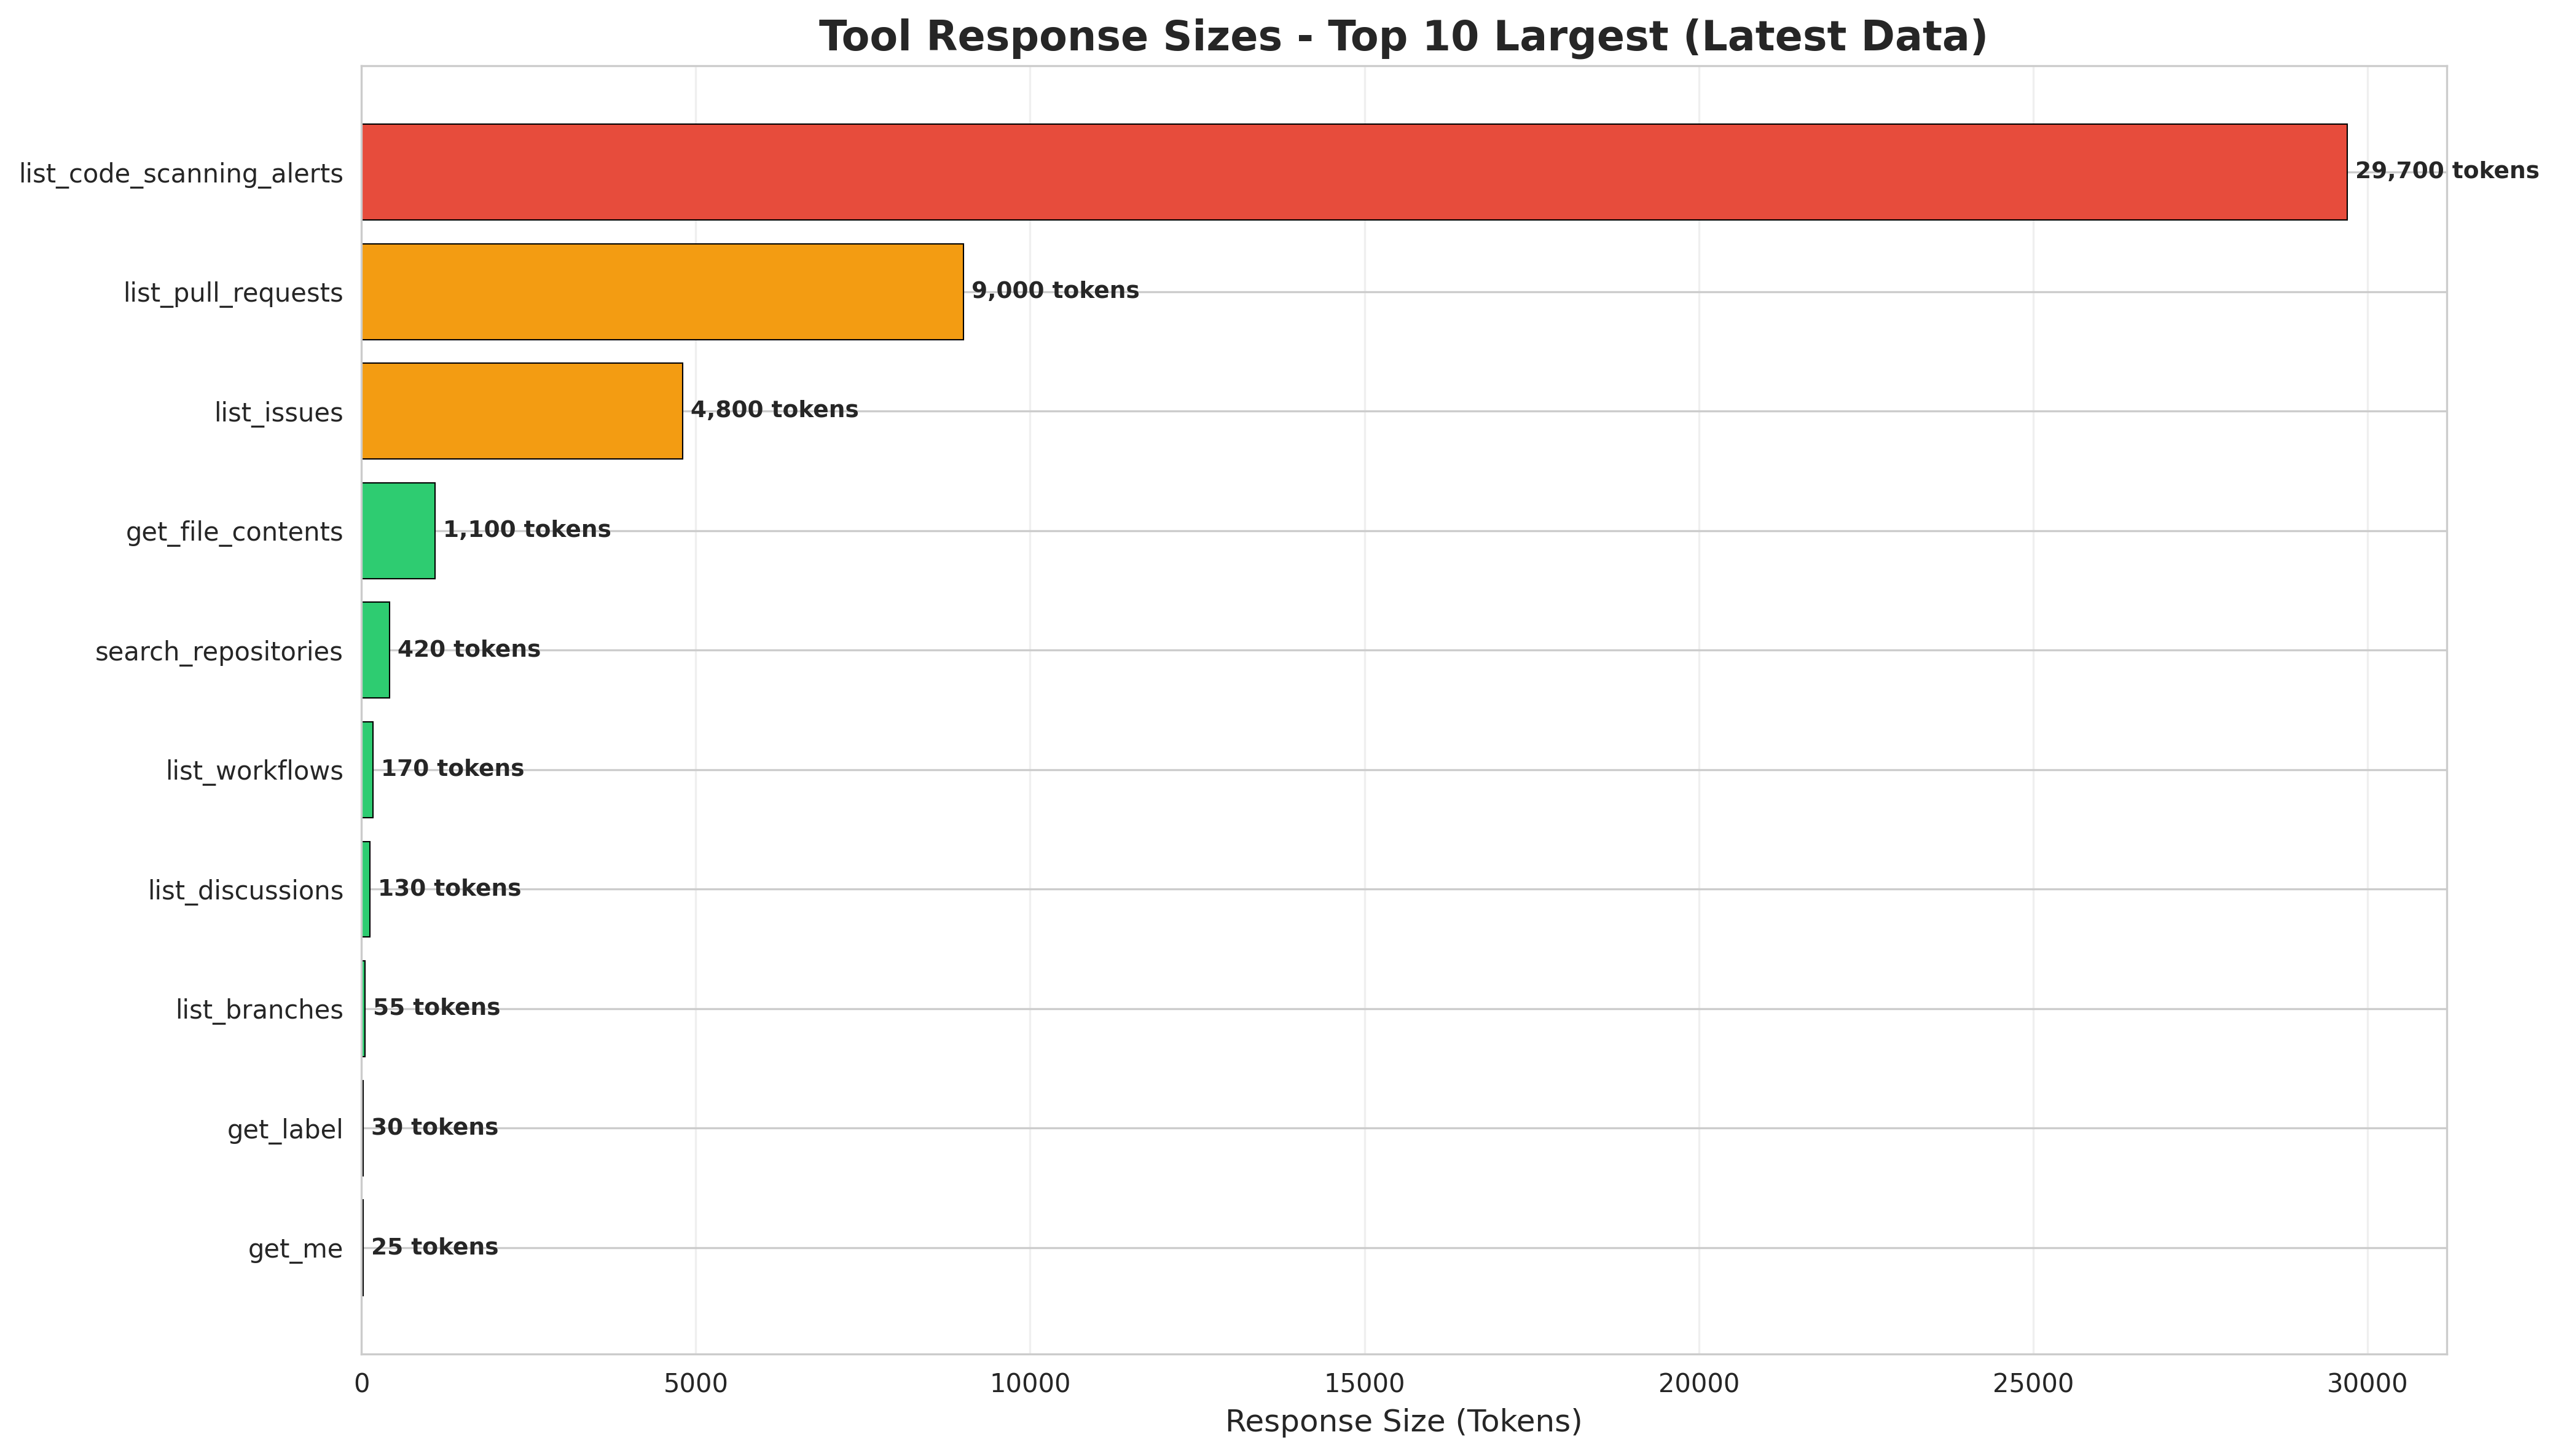Click the 15000 x-axis tick label

(1365, 1384)
